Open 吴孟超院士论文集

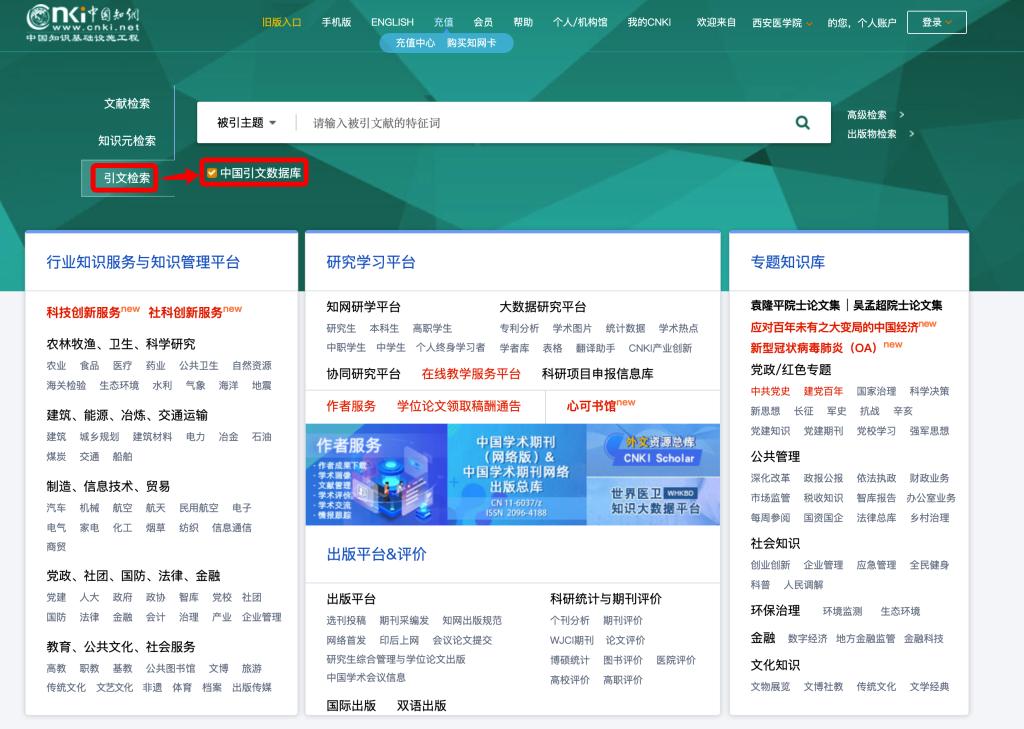(x=898, y=305)
